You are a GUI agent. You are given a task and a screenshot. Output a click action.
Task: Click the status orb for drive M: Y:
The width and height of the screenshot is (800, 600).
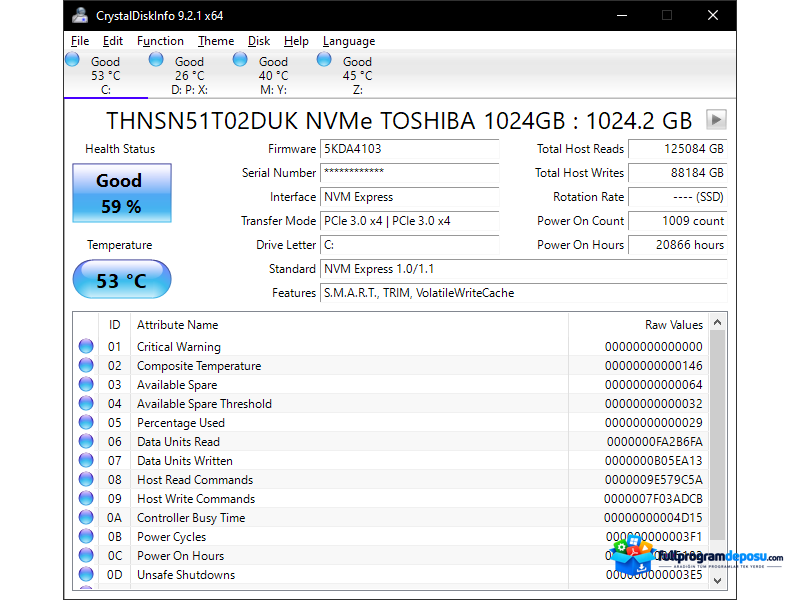point(240,59)
